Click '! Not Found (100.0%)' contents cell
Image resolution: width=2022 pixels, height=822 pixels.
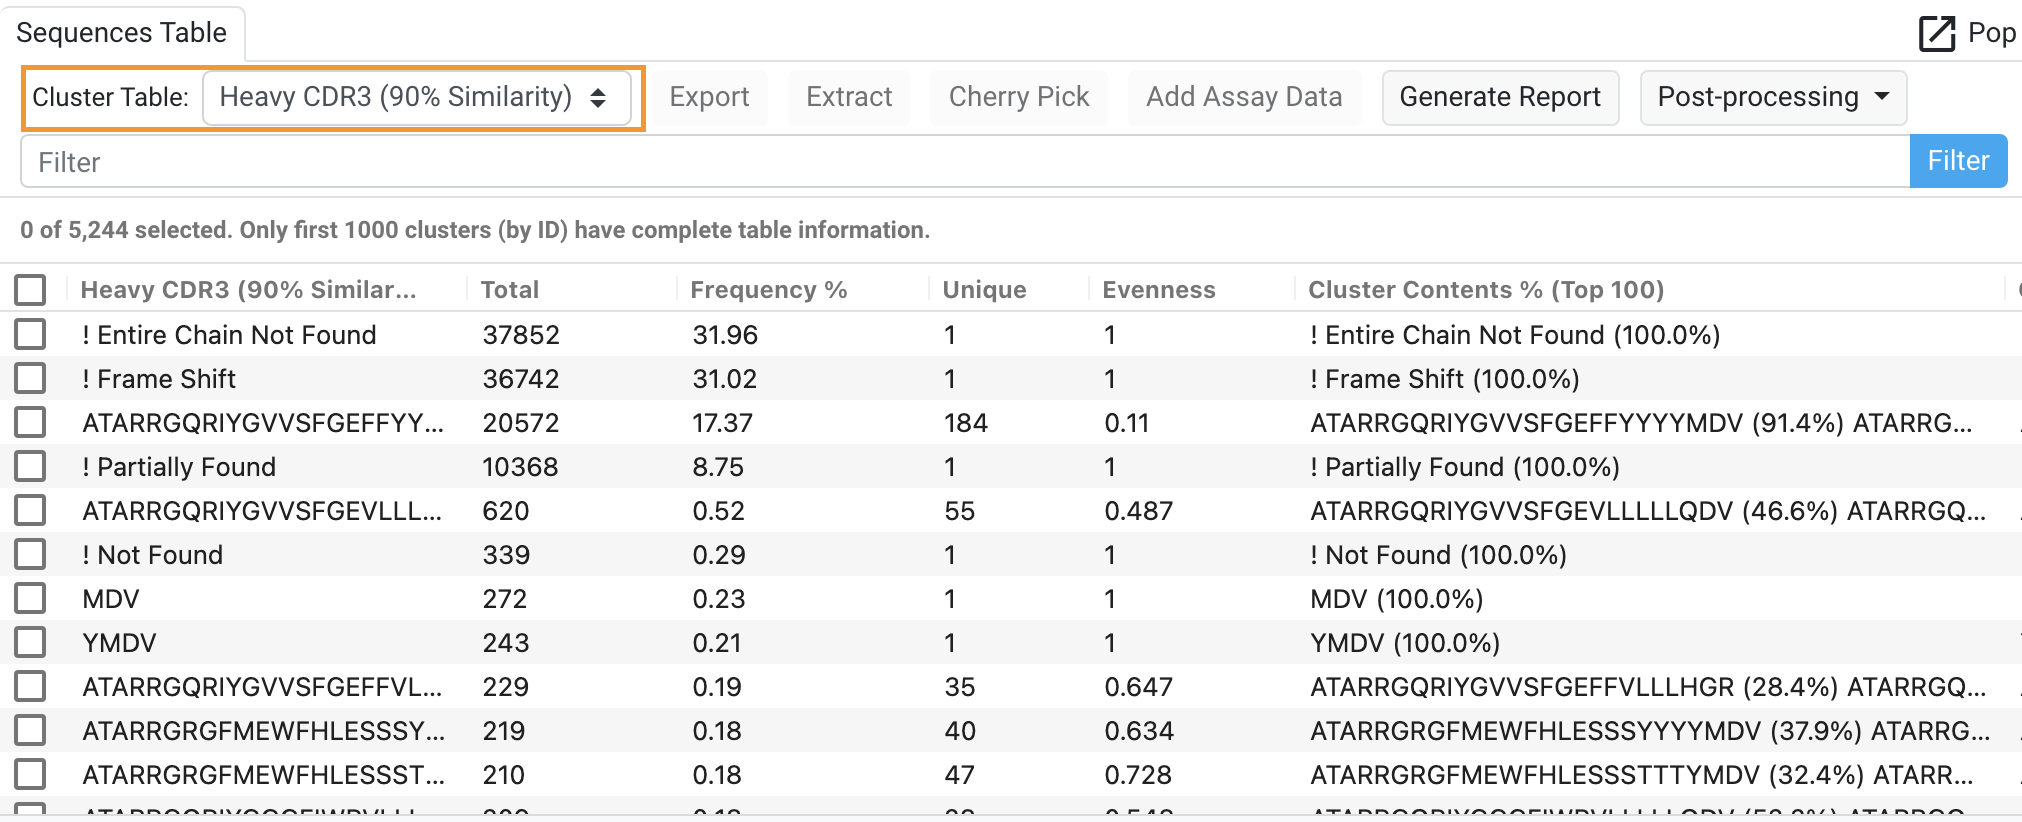[x=1438, y=555]
